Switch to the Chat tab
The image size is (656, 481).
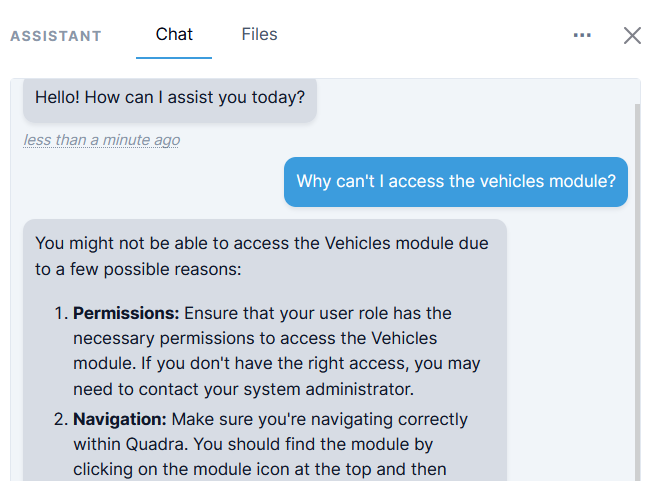coord(174,35)
